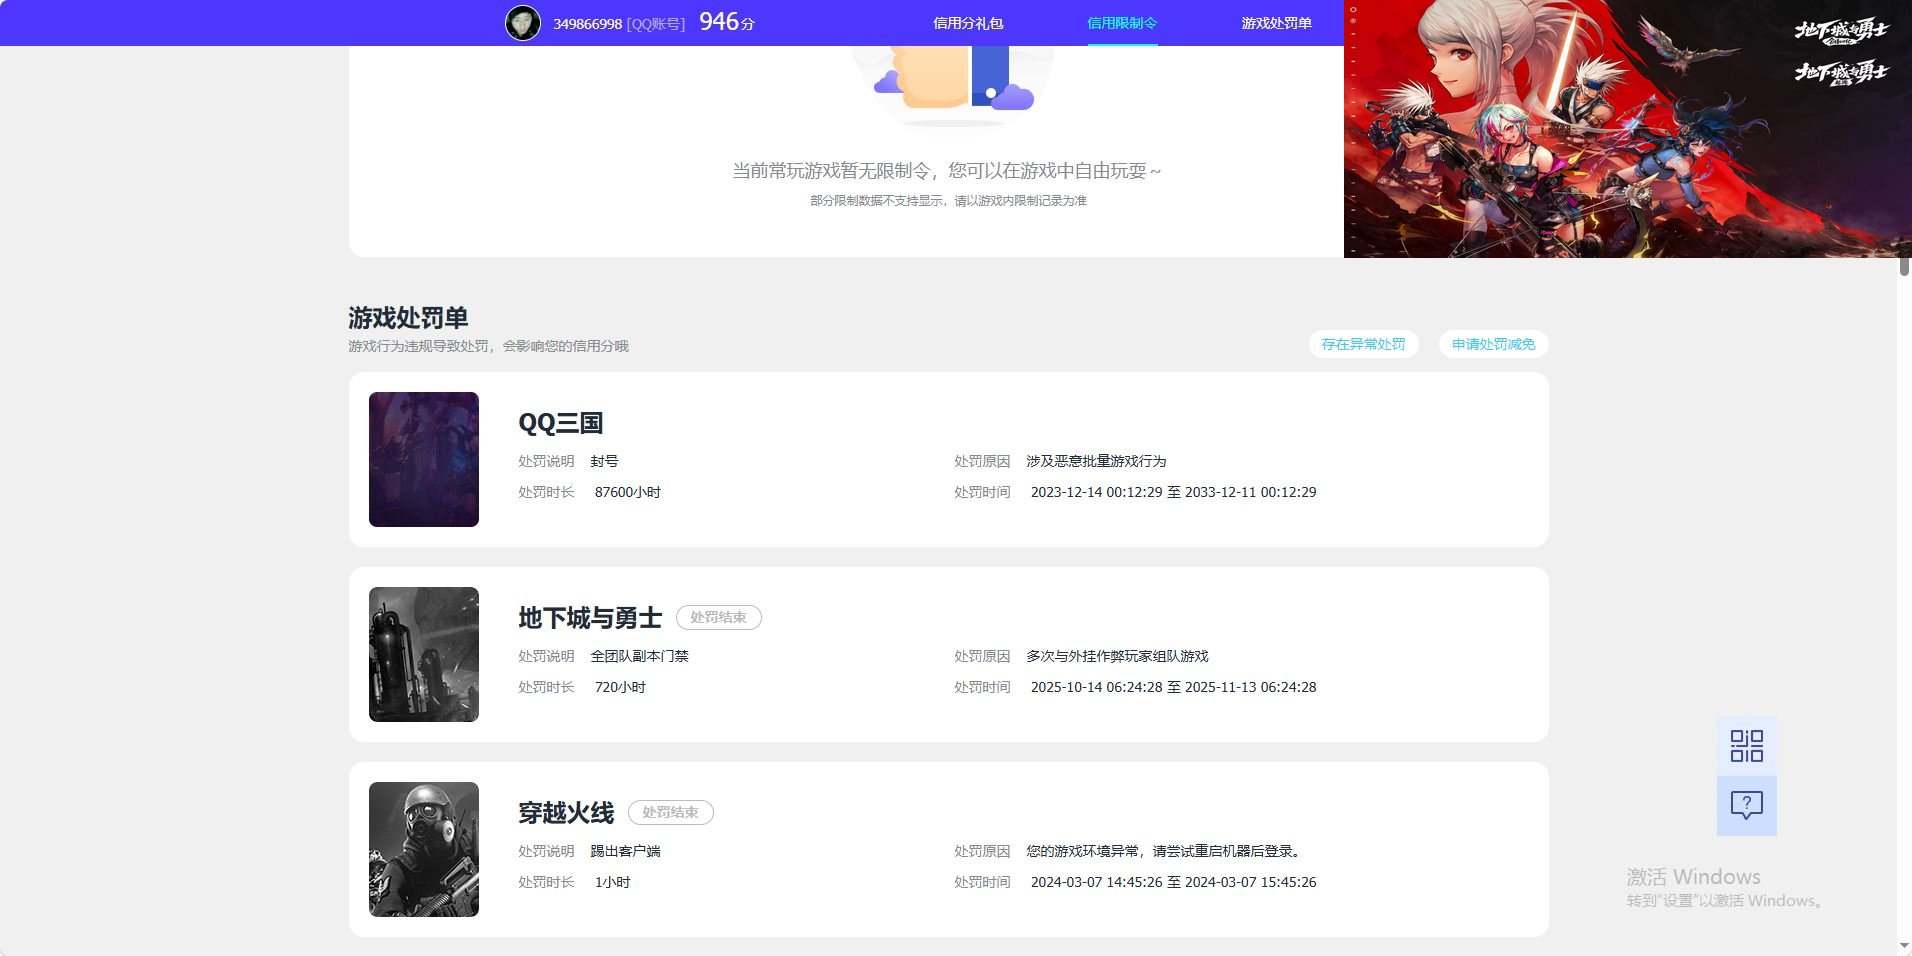The width and height of the screenshot is (1912, 956).
Task: Go to 游戏处罚单 tab
Action: (x=1276, y=23)
